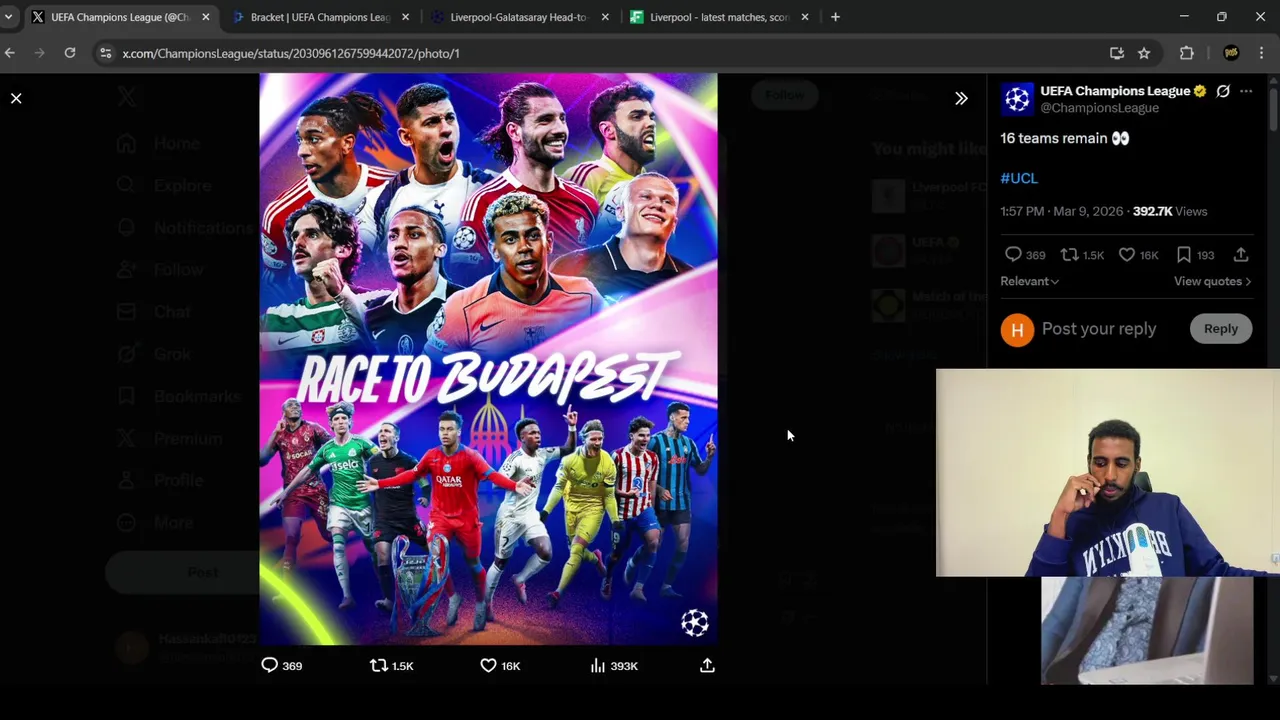The width and height of the screenshot is (1280, 720).
Task: Switch to the Liverpool-Galatasaray Head-to-head tab
Action: click(518, 17)
